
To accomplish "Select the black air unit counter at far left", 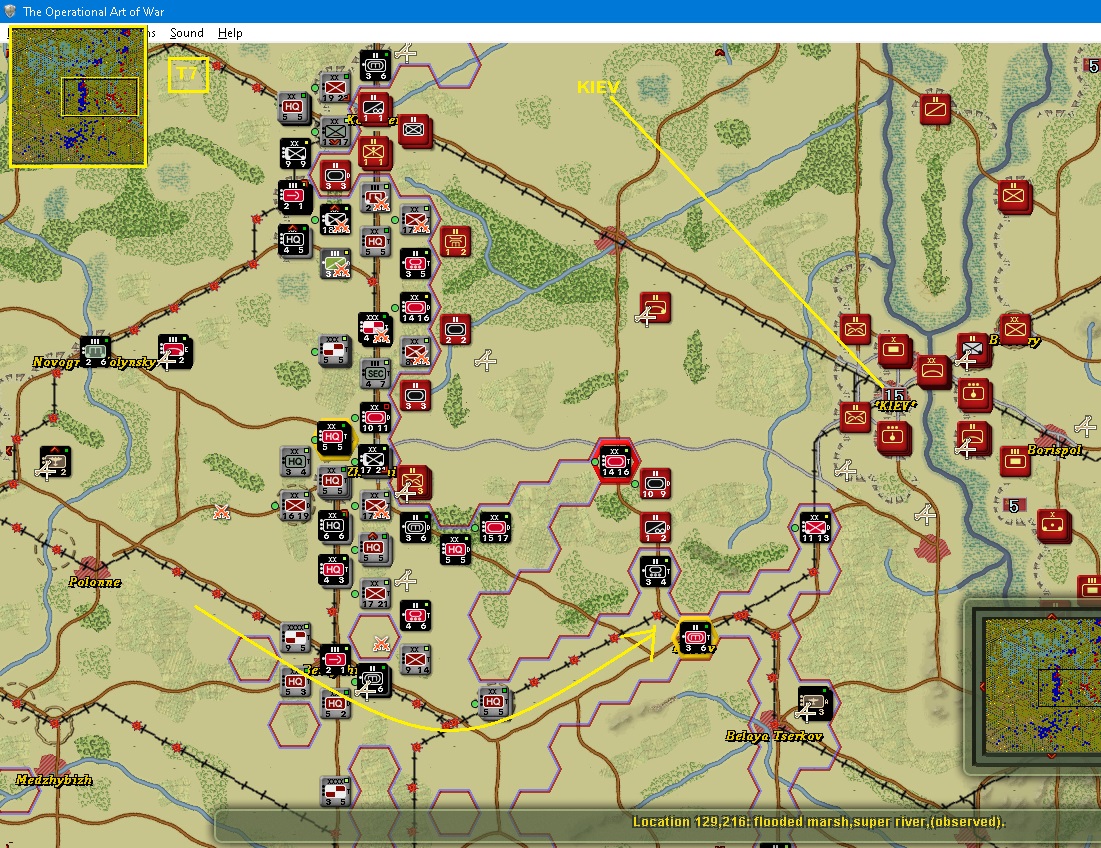I will point(55,461).
